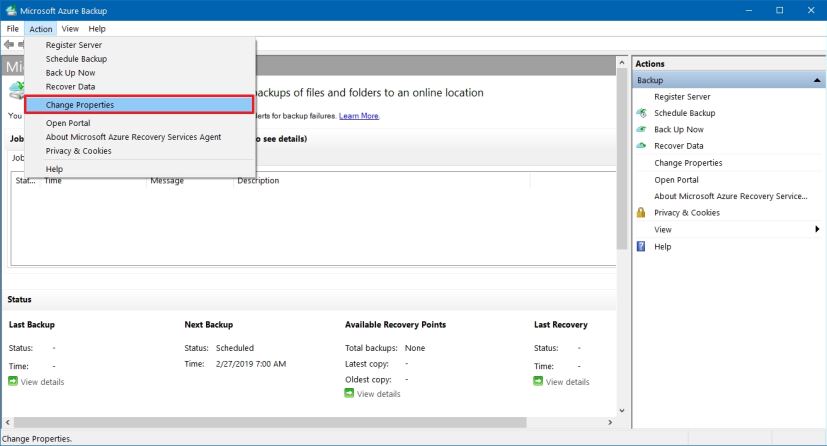Click horizontal scrollbar right arrow
This screenshot has width=827, height=446.
[610, 422]
